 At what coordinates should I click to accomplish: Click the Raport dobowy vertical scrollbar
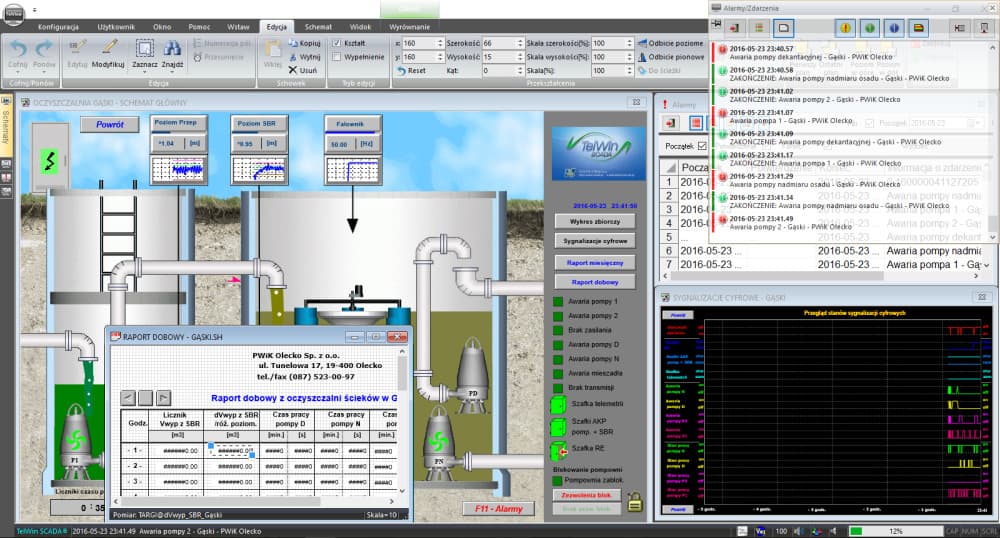[x=402, y=421]
